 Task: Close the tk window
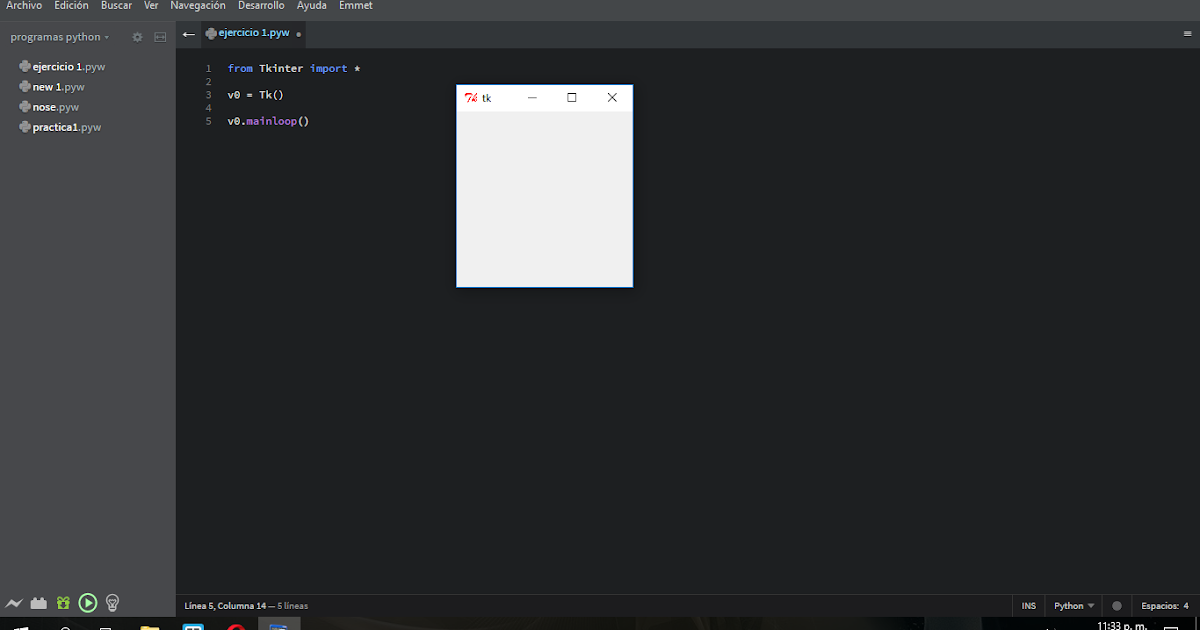coord(612,98)
